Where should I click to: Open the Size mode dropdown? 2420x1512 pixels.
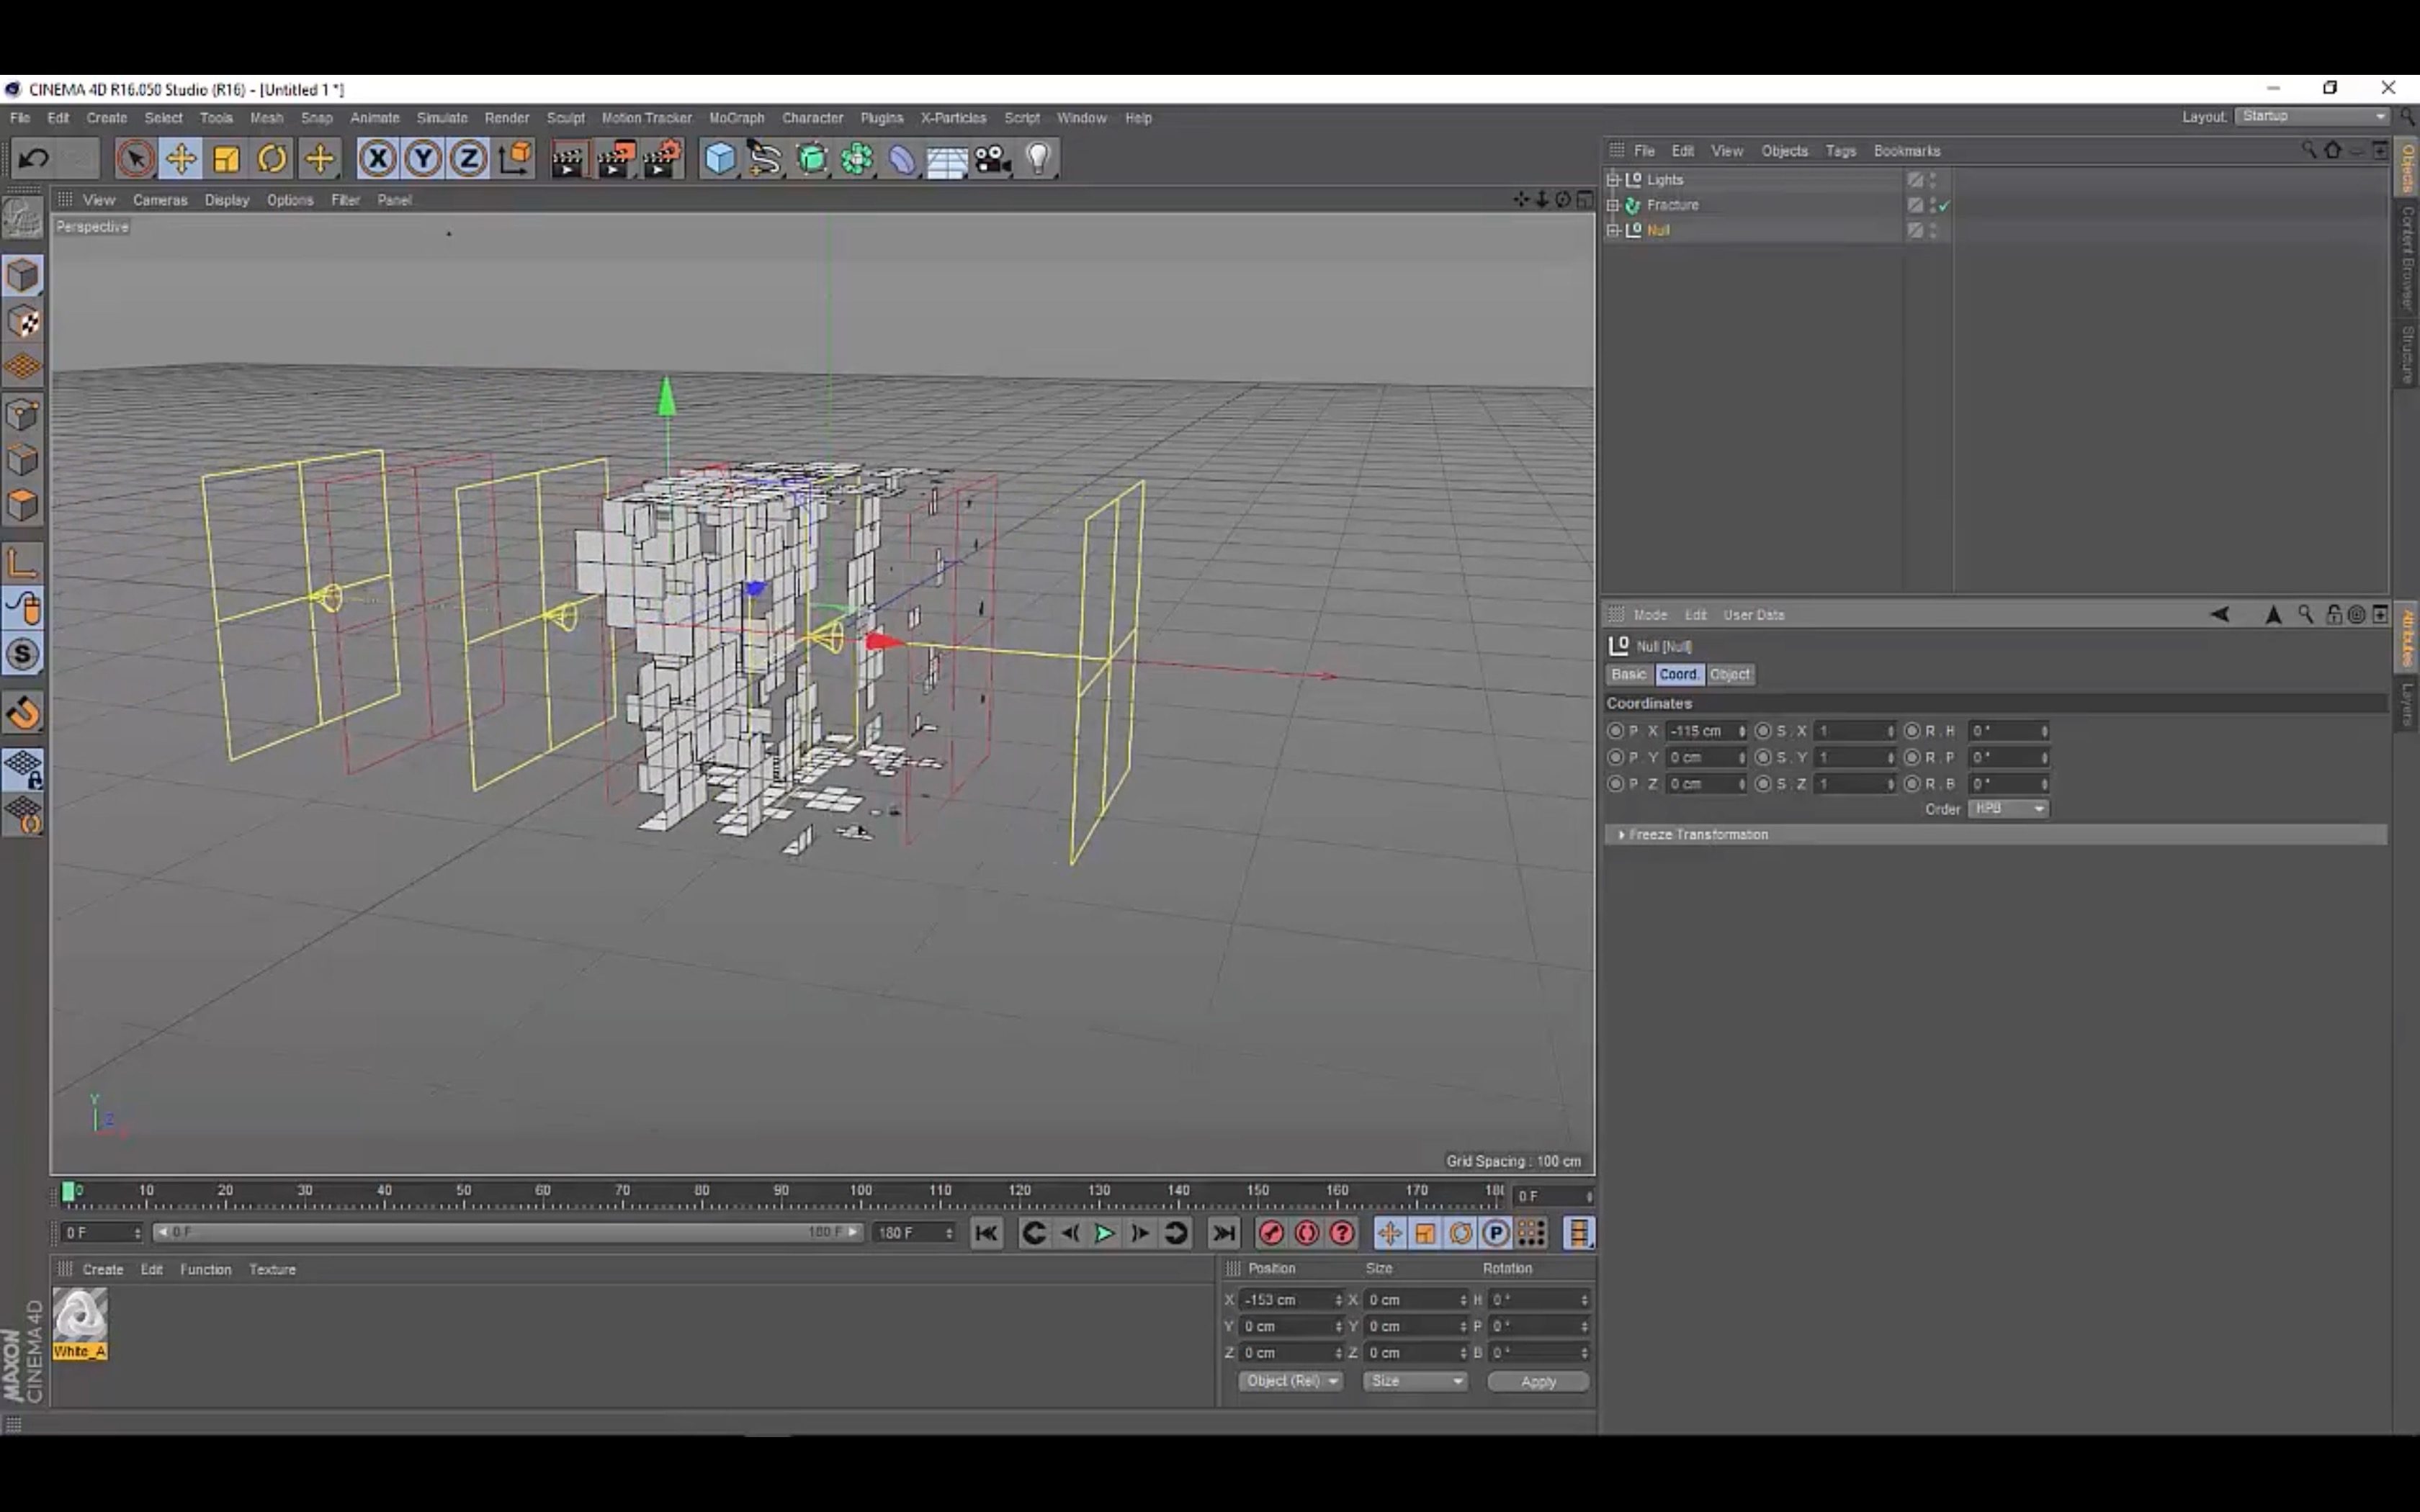pos(1415,1381)
